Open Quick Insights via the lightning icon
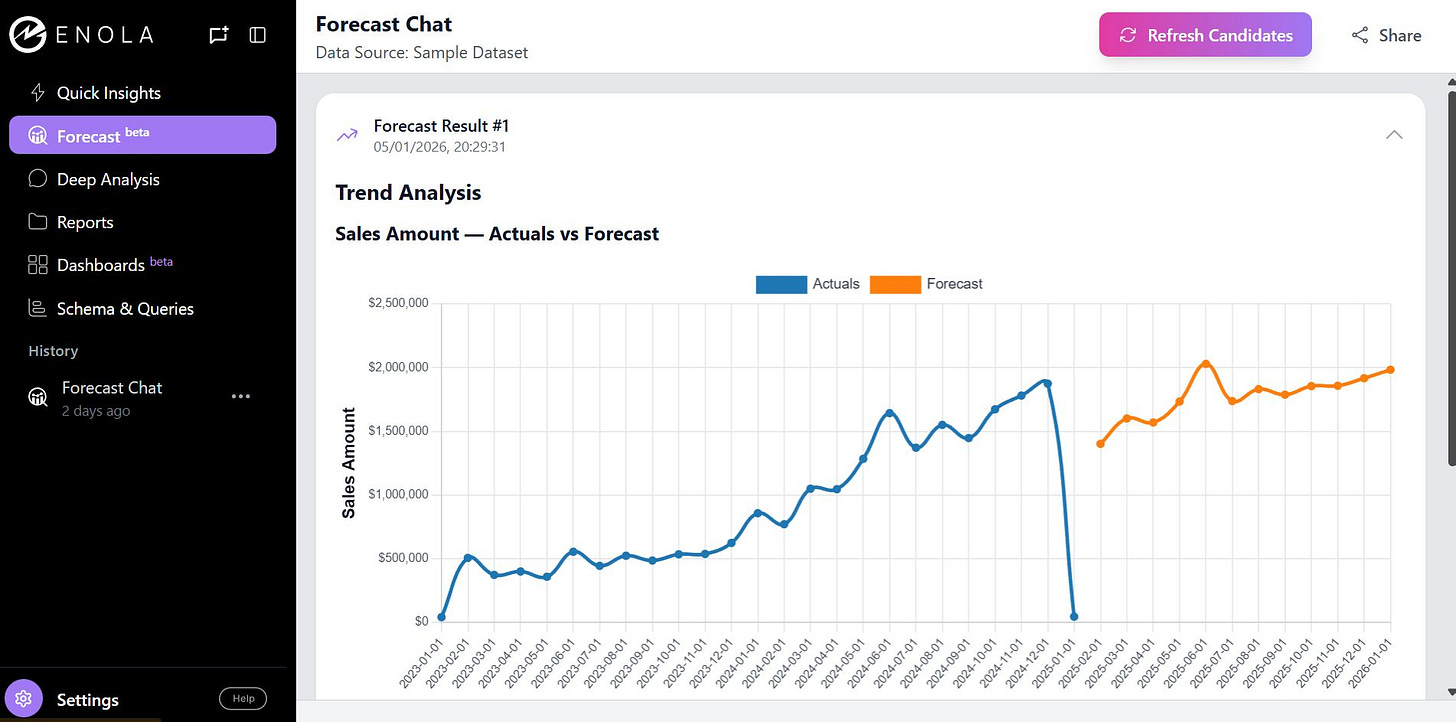 coord(37,92)
